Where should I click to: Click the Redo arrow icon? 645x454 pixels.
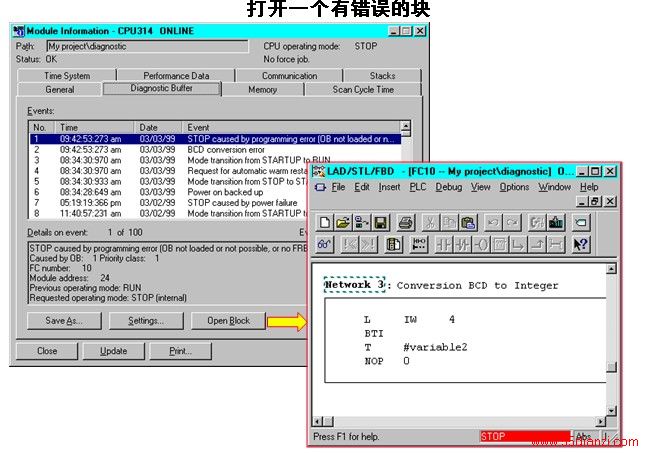(512, 223)
